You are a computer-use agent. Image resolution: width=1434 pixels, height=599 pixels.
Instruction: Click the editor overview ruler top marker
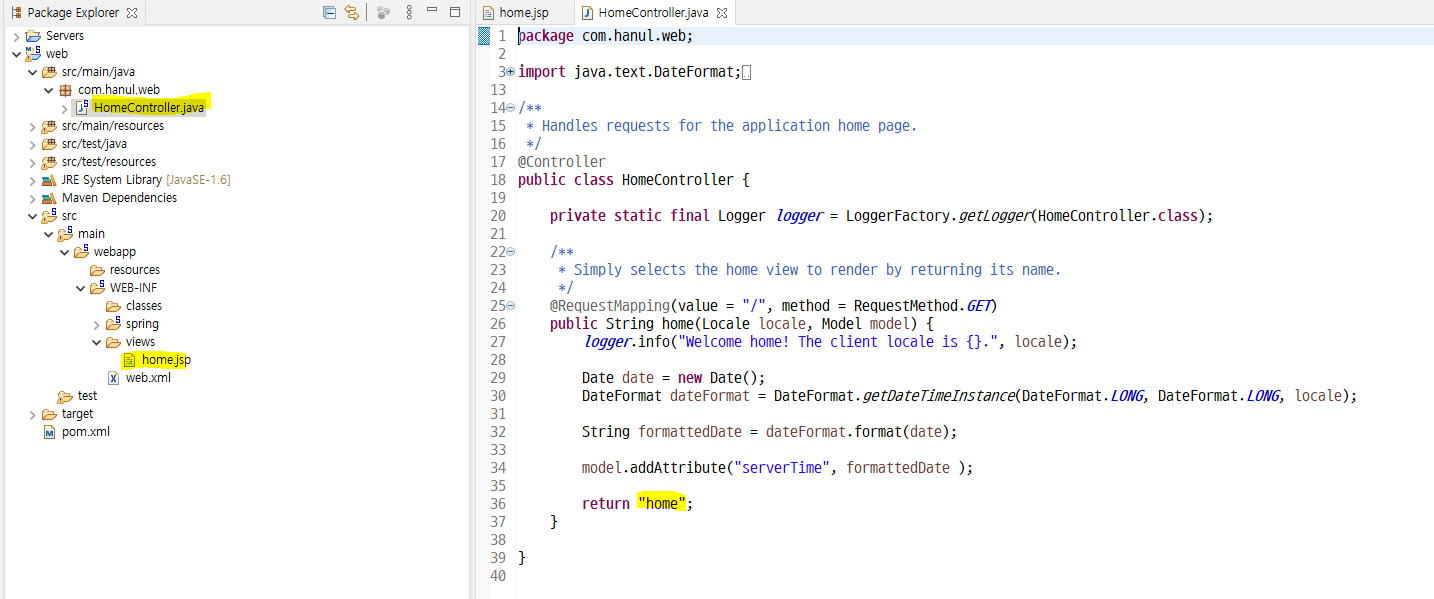tap(484, 36)
